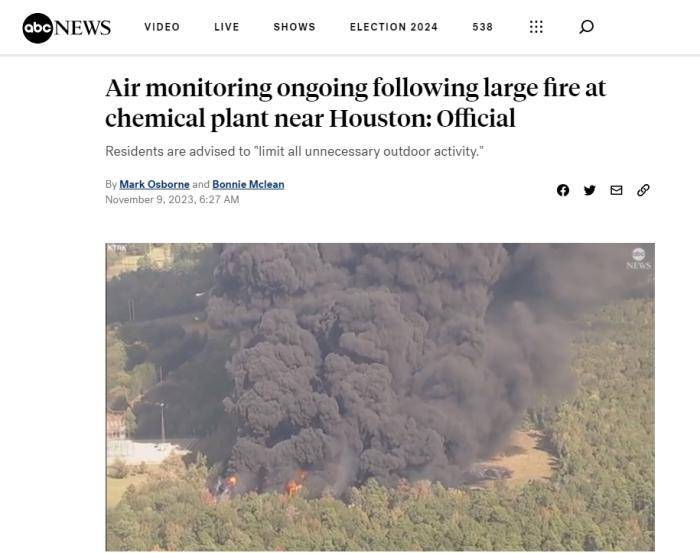Share article via email icon
The height and width of the screenshot is (553, 700).
click(x=616, y=191)
